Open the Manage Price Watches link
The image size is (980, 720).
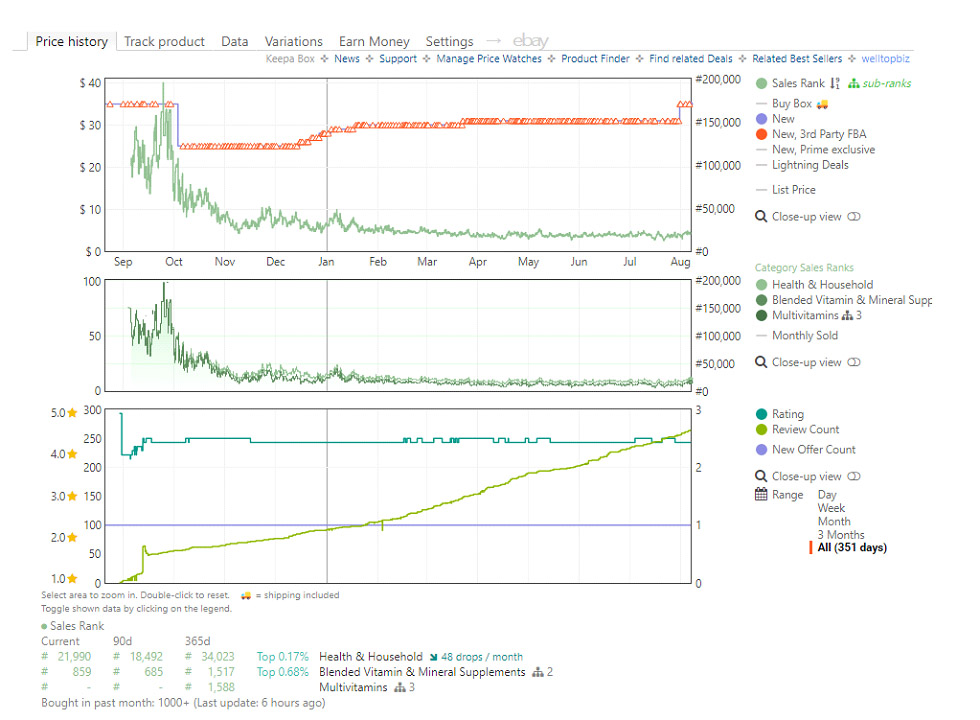(489, 59)
